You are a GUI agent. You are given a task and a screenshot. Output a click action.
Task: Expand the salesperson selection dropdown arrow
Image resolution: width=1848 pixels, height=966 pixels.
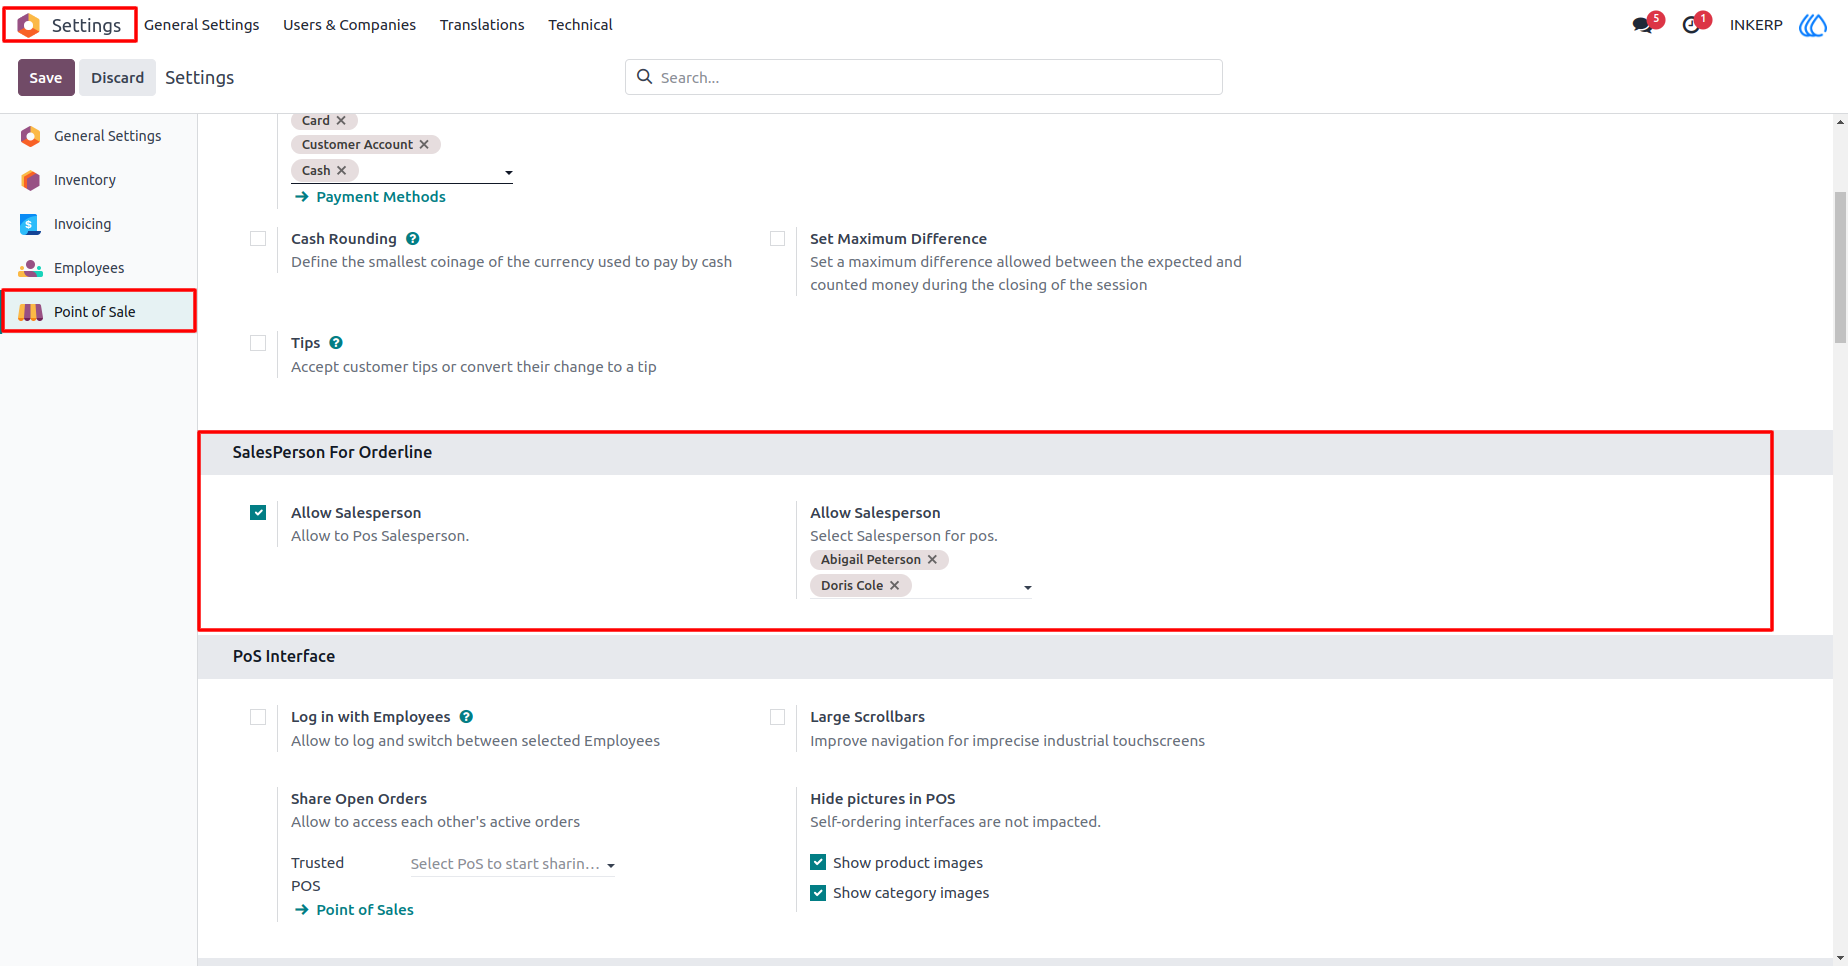point(1027,588)
